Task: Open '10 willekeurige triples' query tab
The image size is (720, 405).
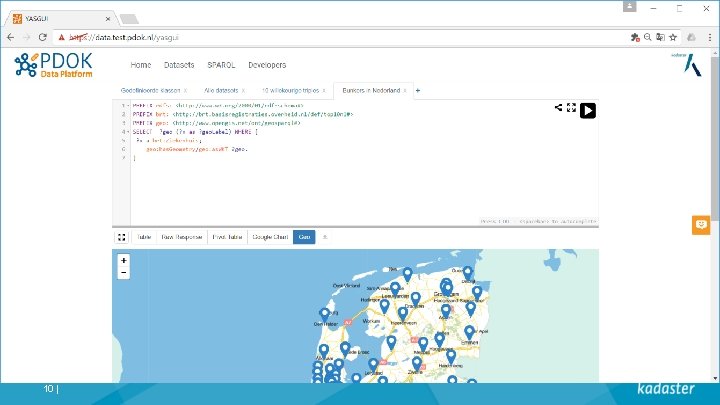Action: point(290,90)
